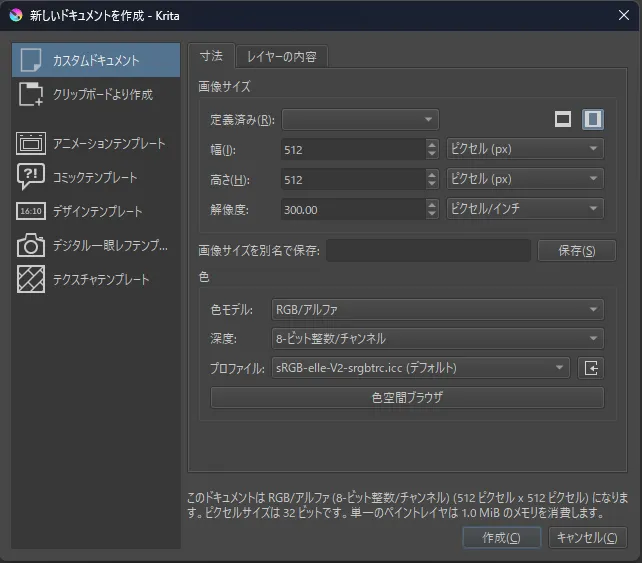642x563 pixels.
Task: Click the 解像度 resolution input field
Action: coord(354,209)
